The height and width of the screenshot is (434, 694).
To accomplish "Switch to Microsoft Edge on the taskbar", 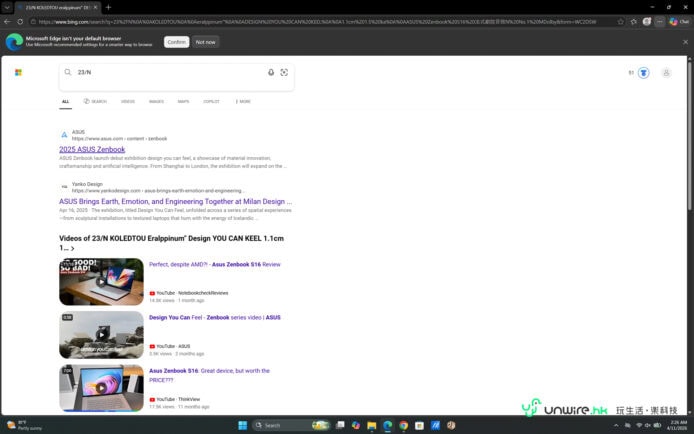I will 388,425.
